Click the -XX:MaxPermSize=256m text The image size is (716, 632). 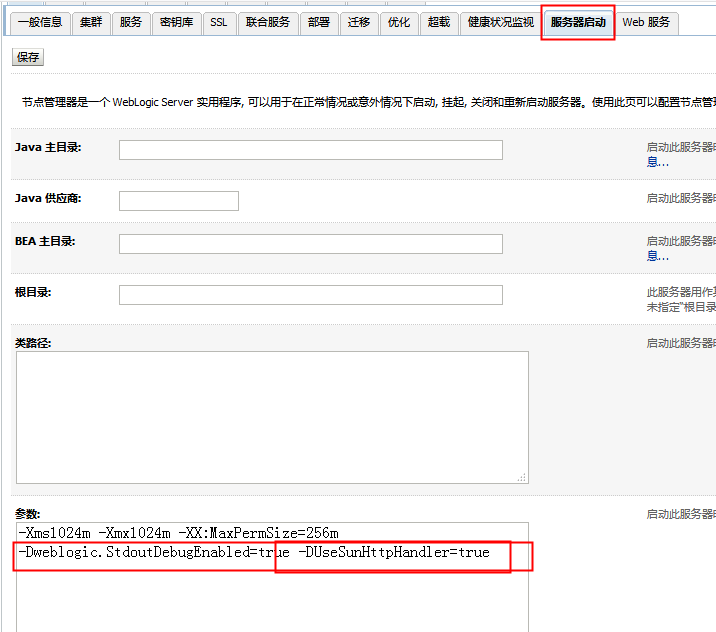click(258, 533)
